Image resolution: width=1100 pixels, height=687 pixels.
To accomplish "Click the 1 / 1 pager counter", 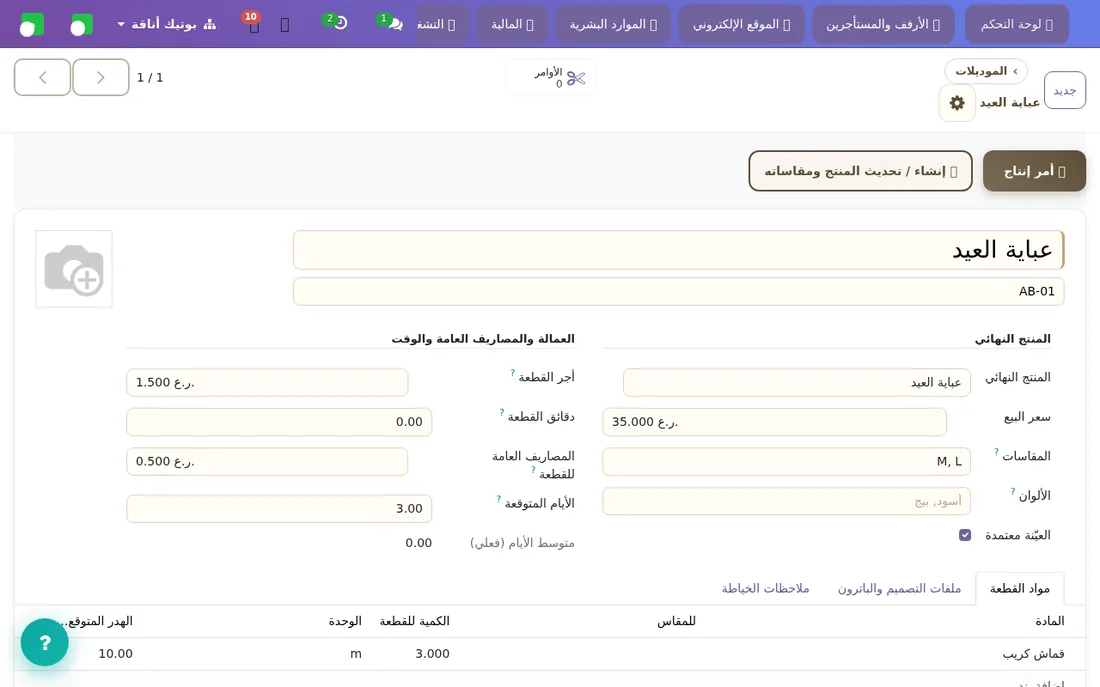I will point(150,78).
